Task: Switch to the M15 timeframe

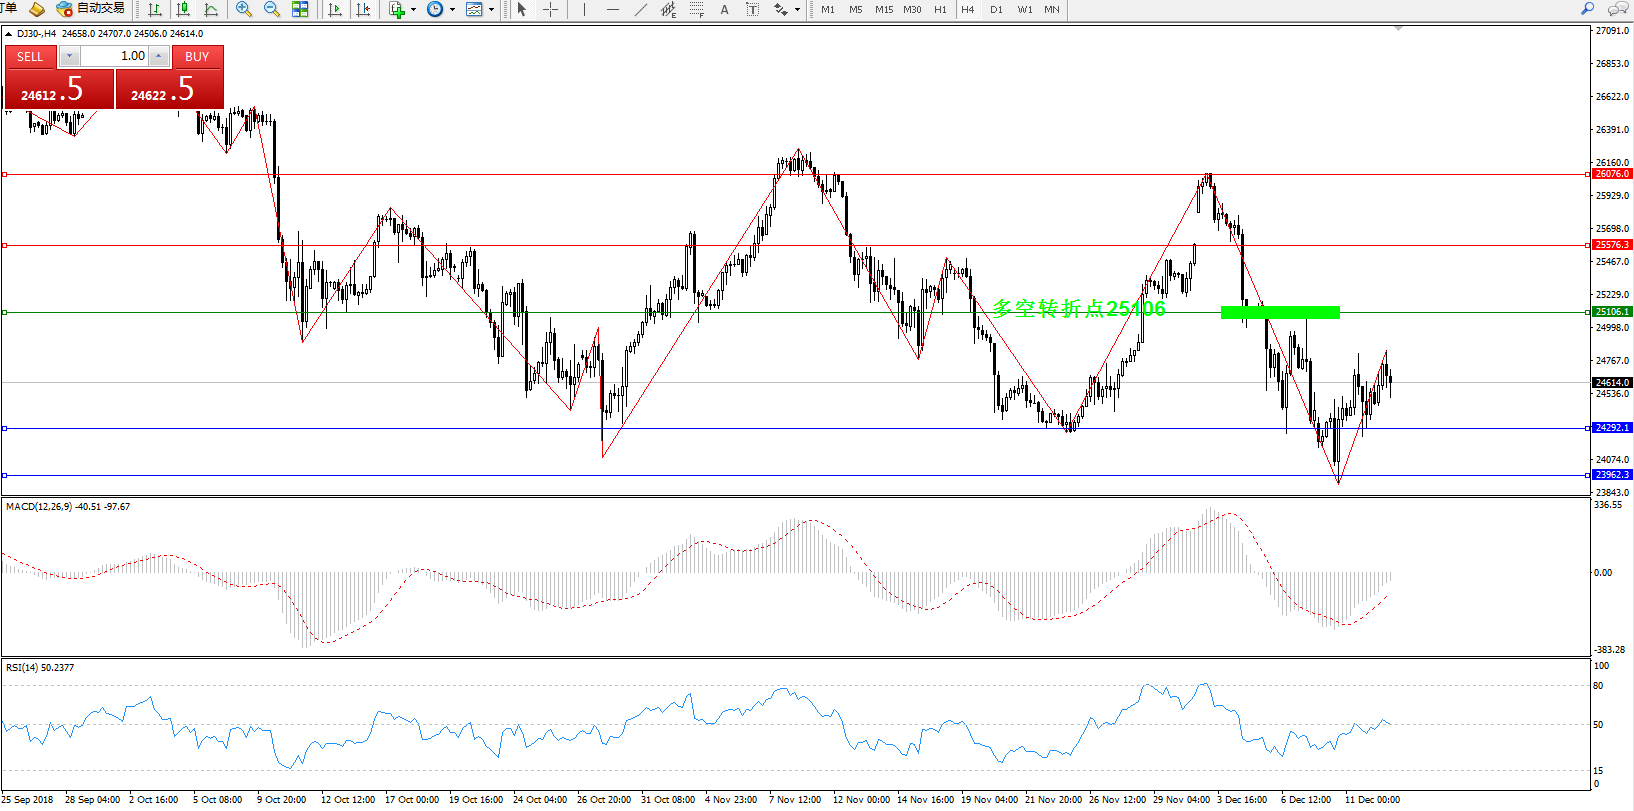Action: tap(884, 9)
